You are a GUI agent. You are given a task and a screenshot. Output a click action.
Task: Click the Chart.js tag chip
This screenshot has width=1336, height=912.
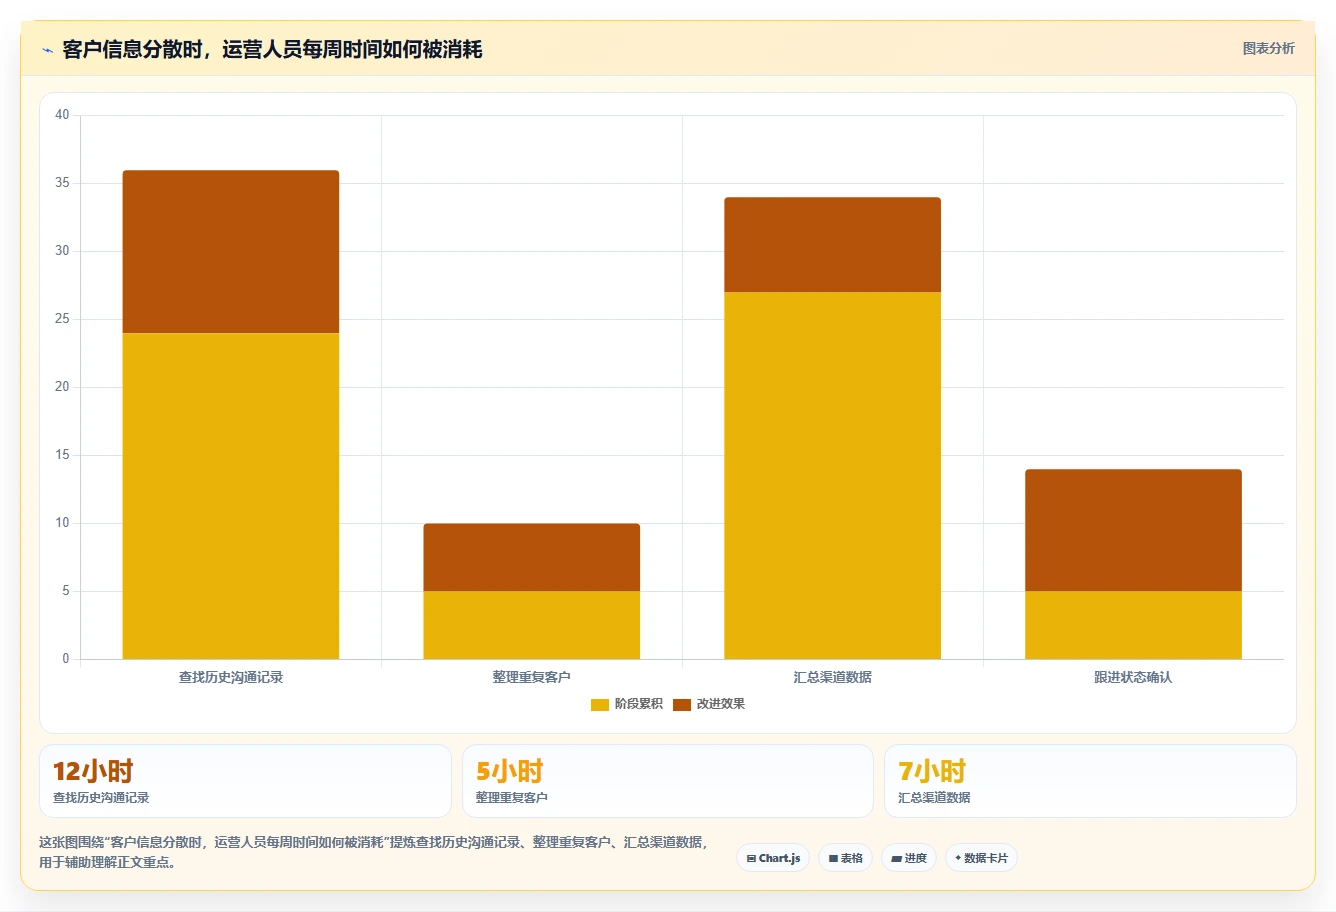tap(773, 858)
